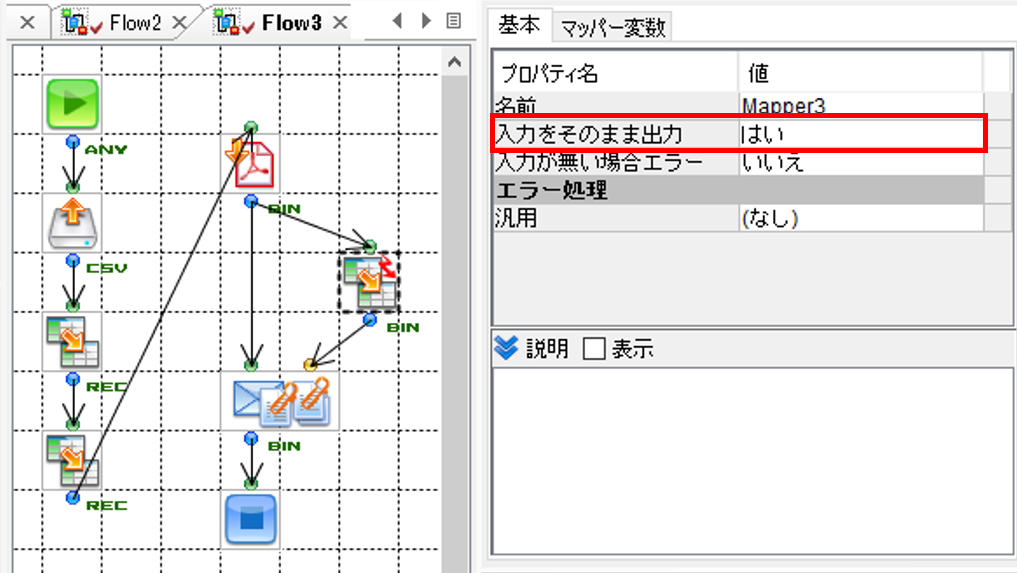Screen dimensions: 1017x573
Task: Select the PDF component icon
Action: (x=253, y=162)
